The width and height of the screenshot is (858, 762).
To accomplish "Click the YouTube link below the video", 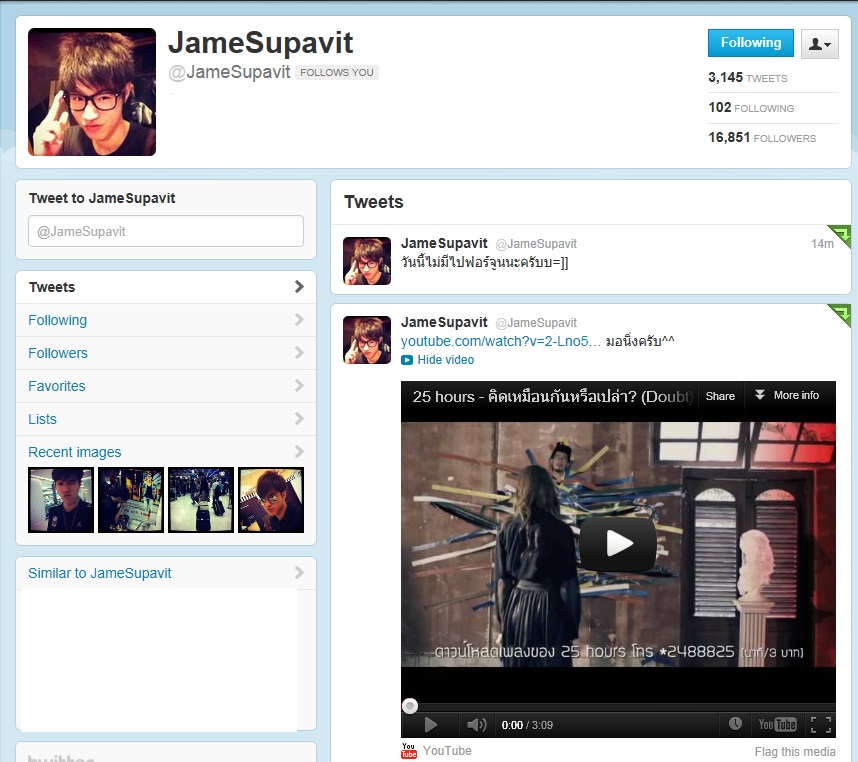I will 447,751.
